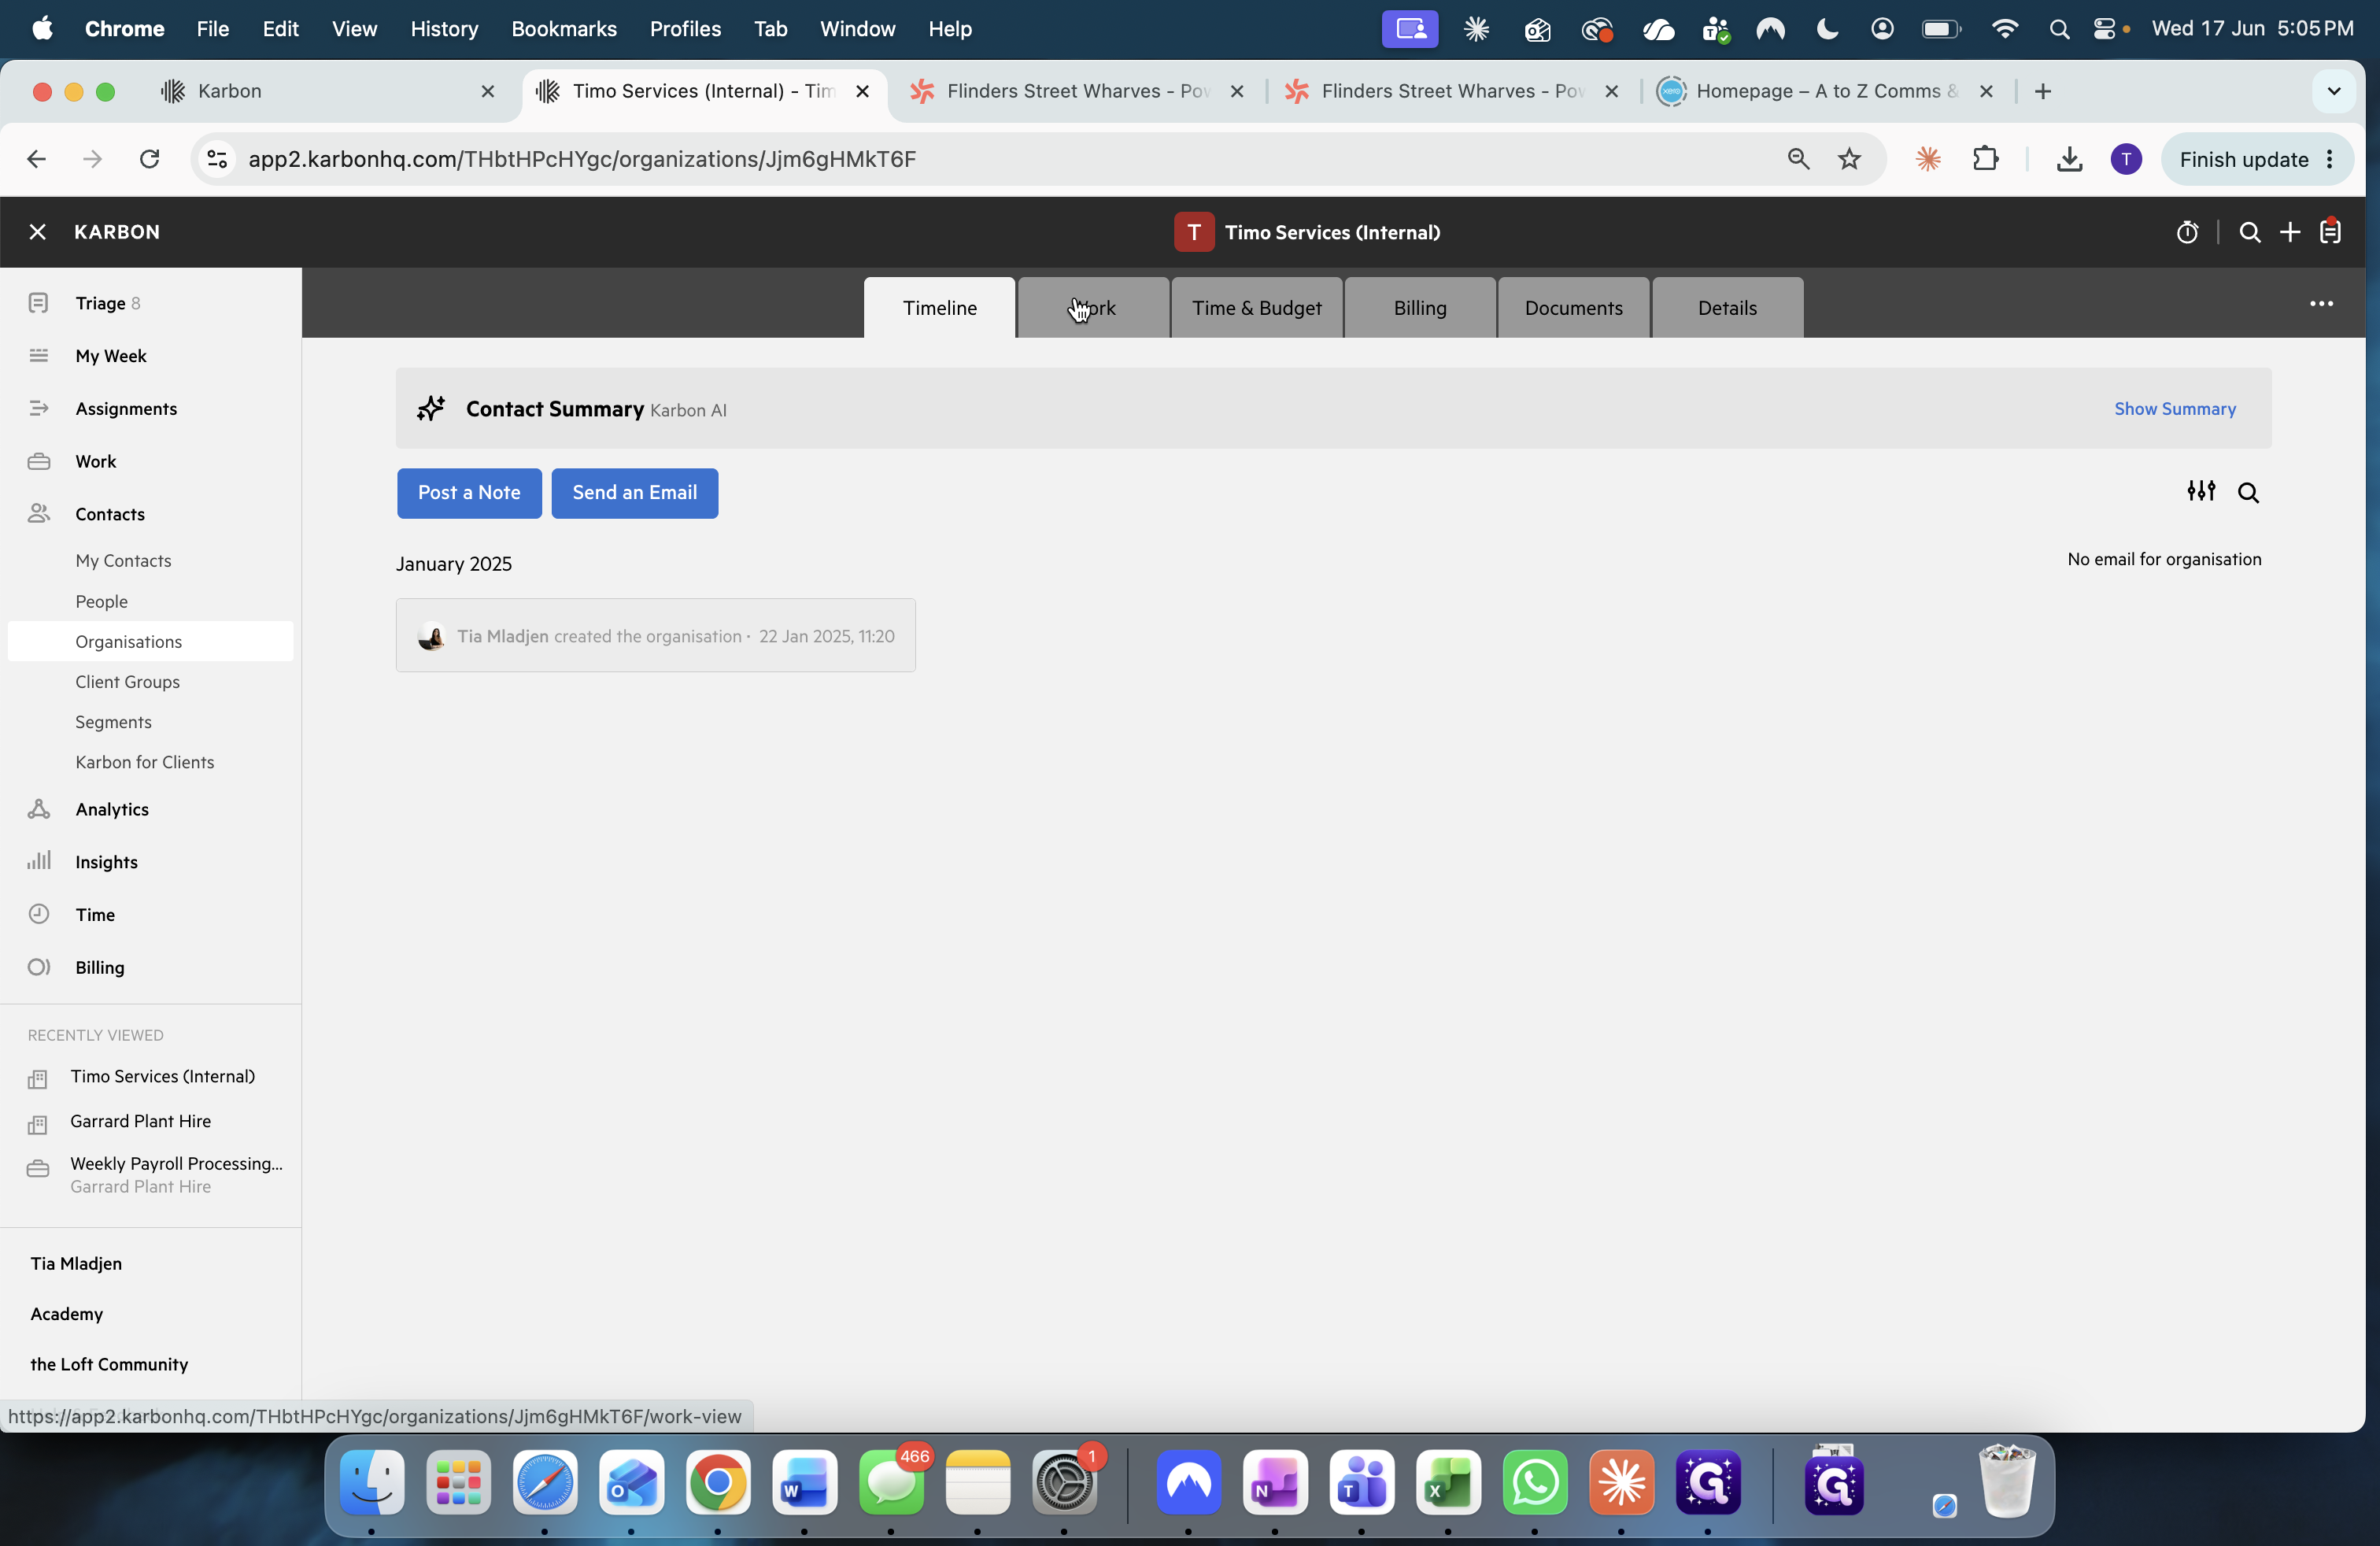The height and width of the screenshot is (1546, 2380).
Task: Click the Assignments sidebar icon
Action: pos(39,408)
